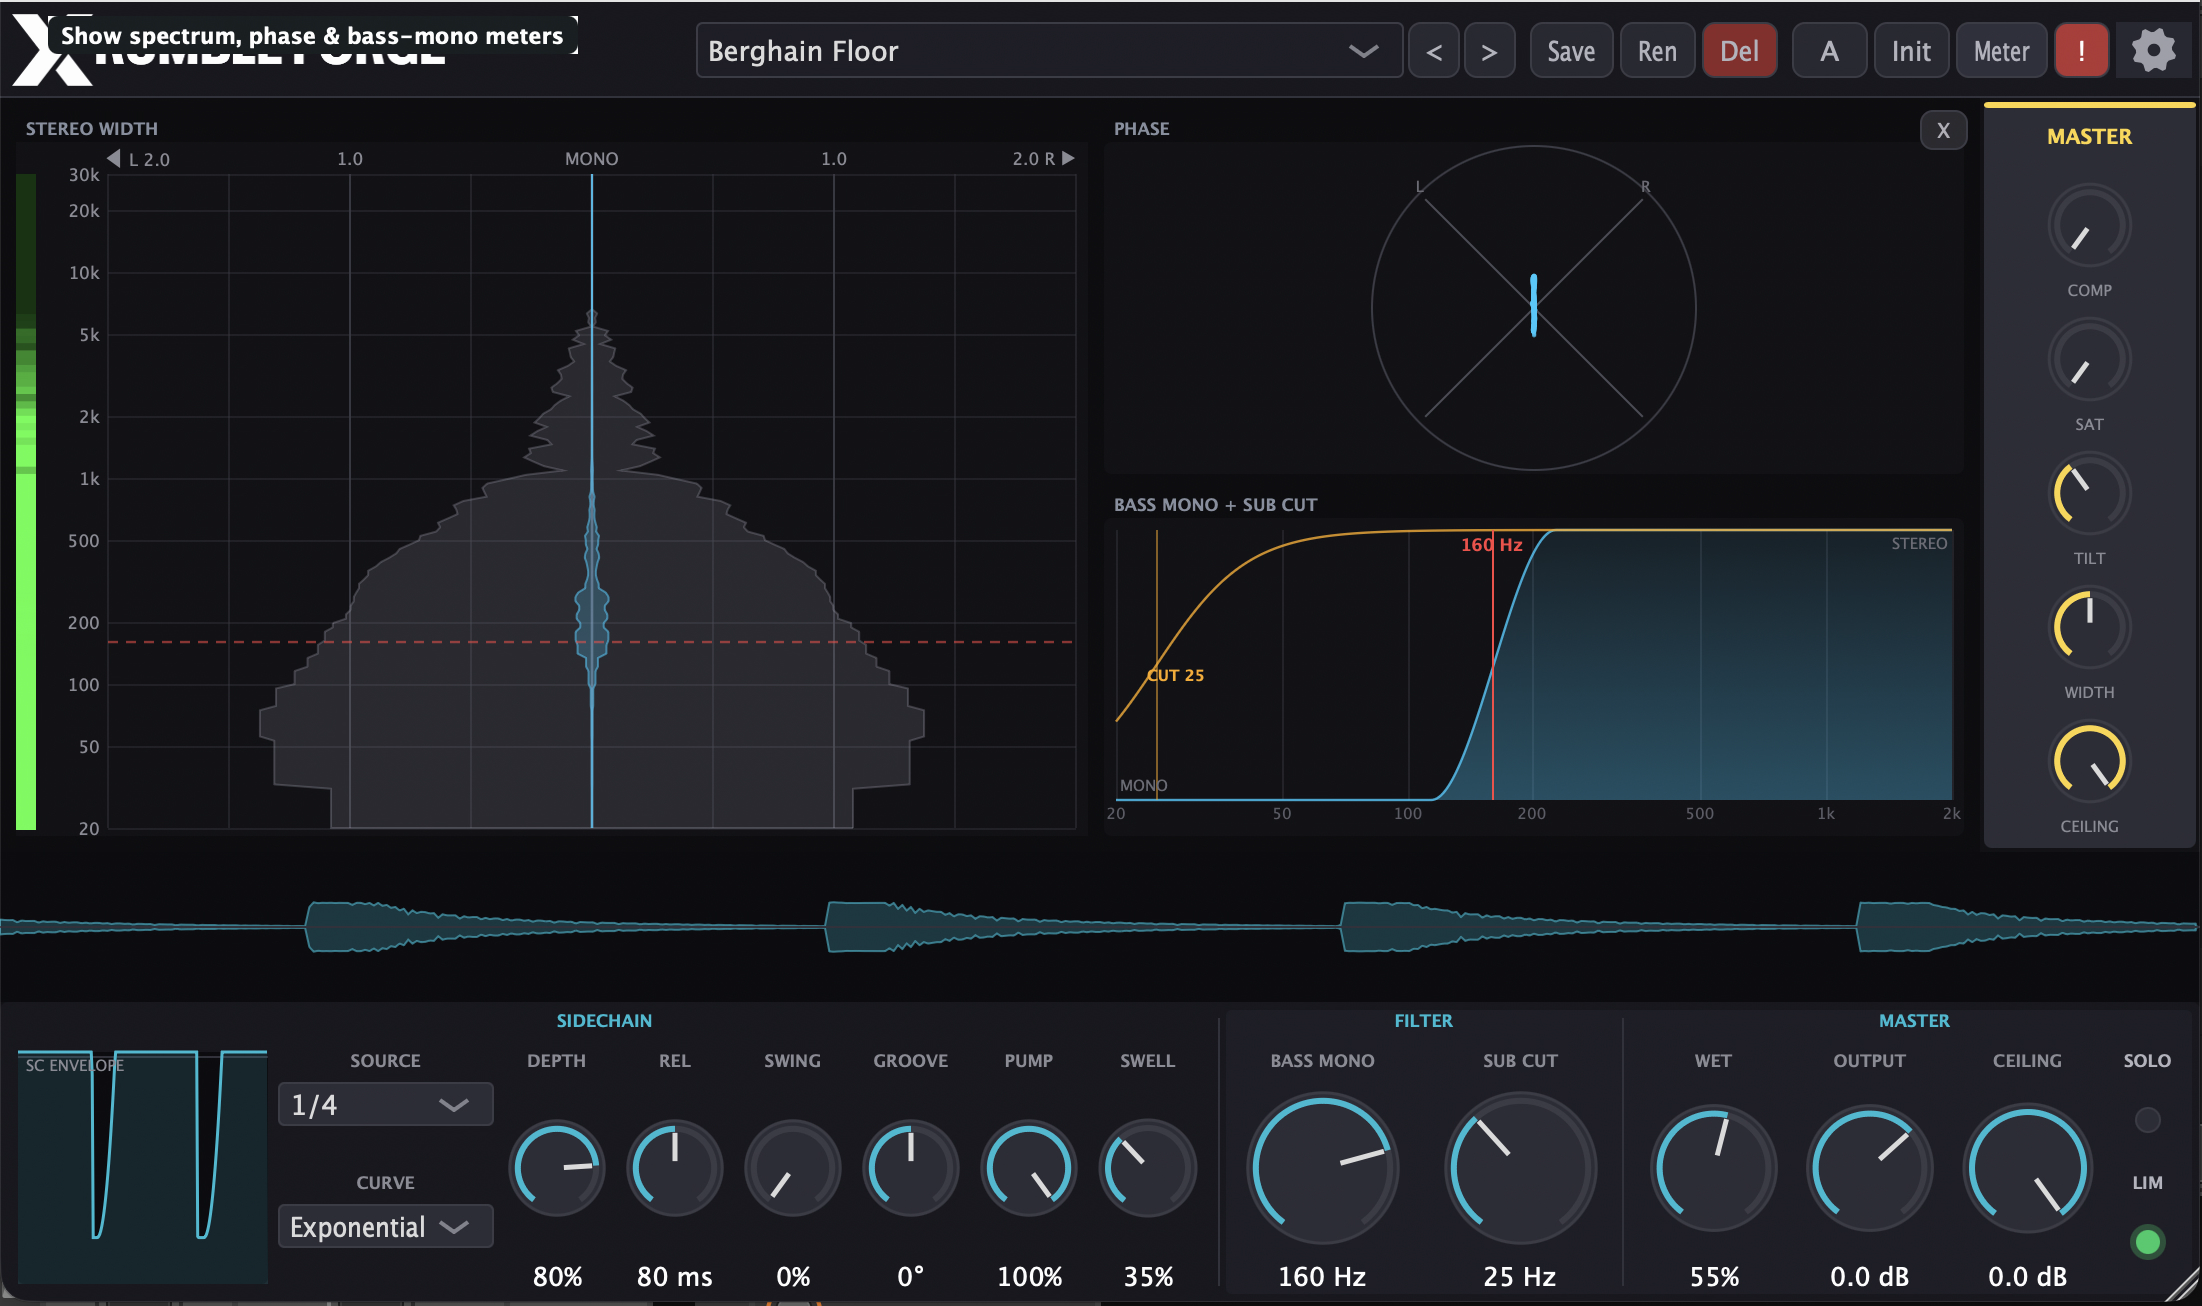Click the resize grip in the corner

(x=2183, y=1287)
